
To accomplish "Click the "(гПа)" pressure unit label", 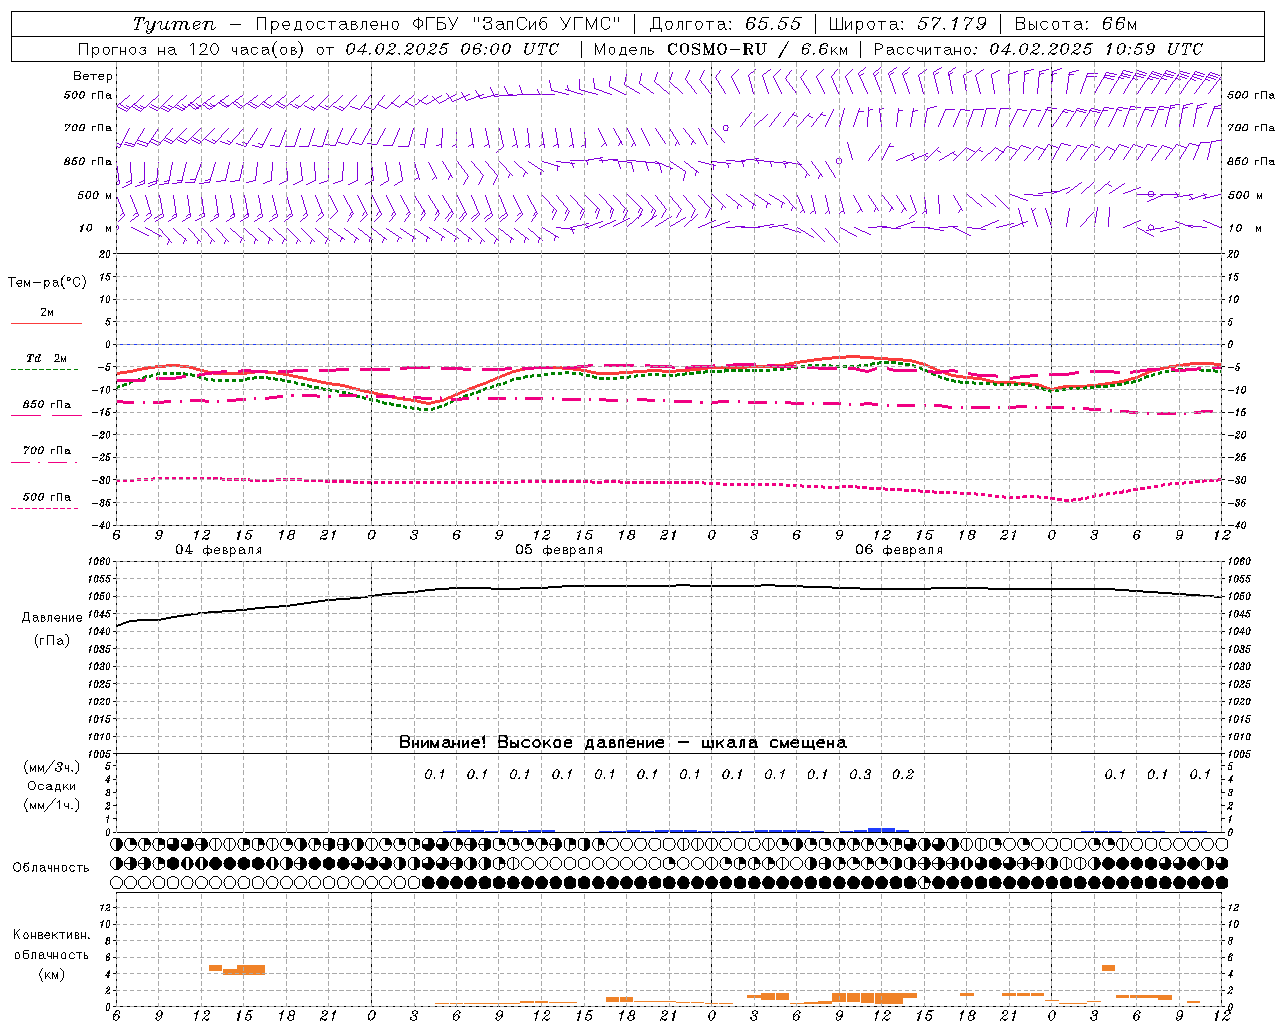I will 52,640.
